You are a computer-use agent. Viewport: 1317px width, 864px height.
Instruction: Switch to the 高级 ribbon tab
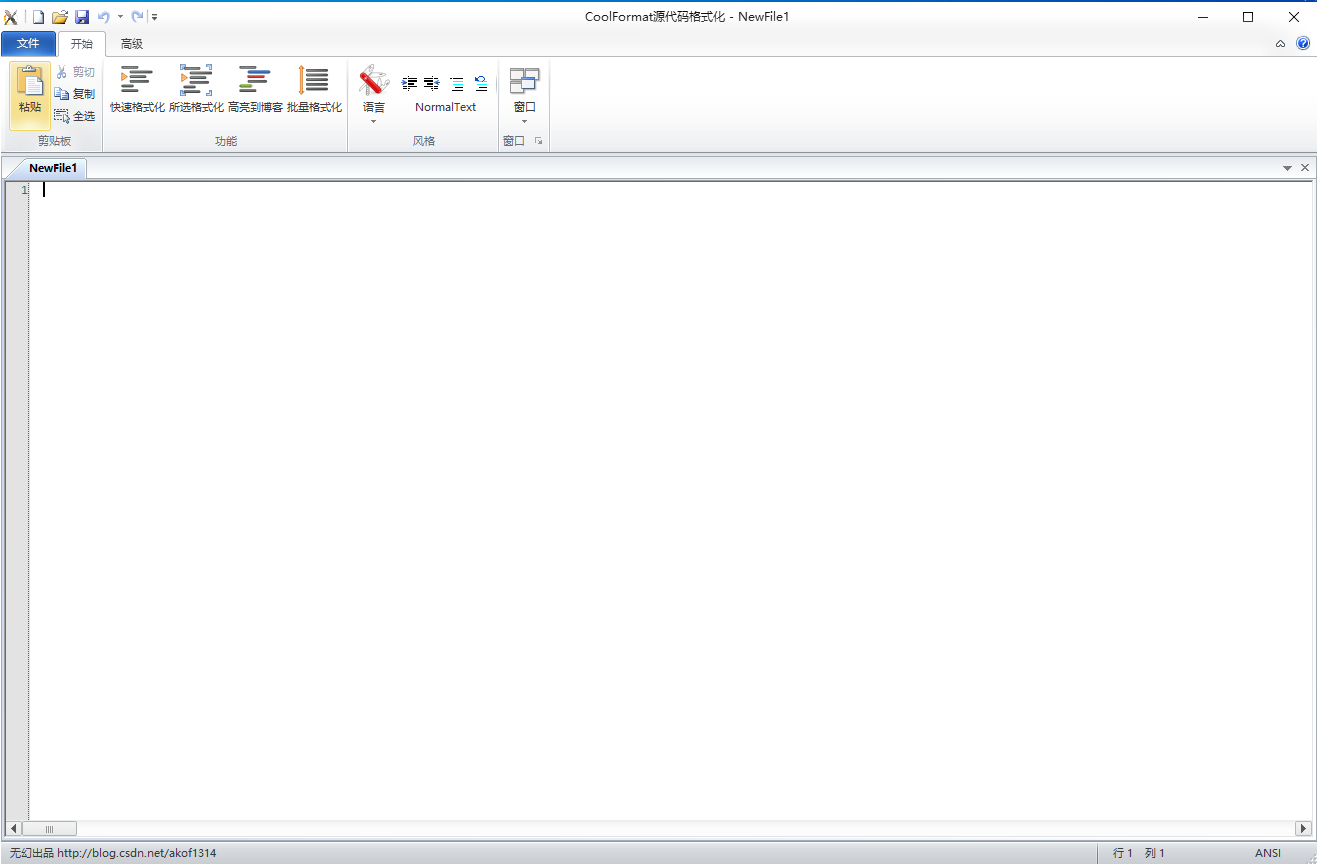tap(132, 44)
